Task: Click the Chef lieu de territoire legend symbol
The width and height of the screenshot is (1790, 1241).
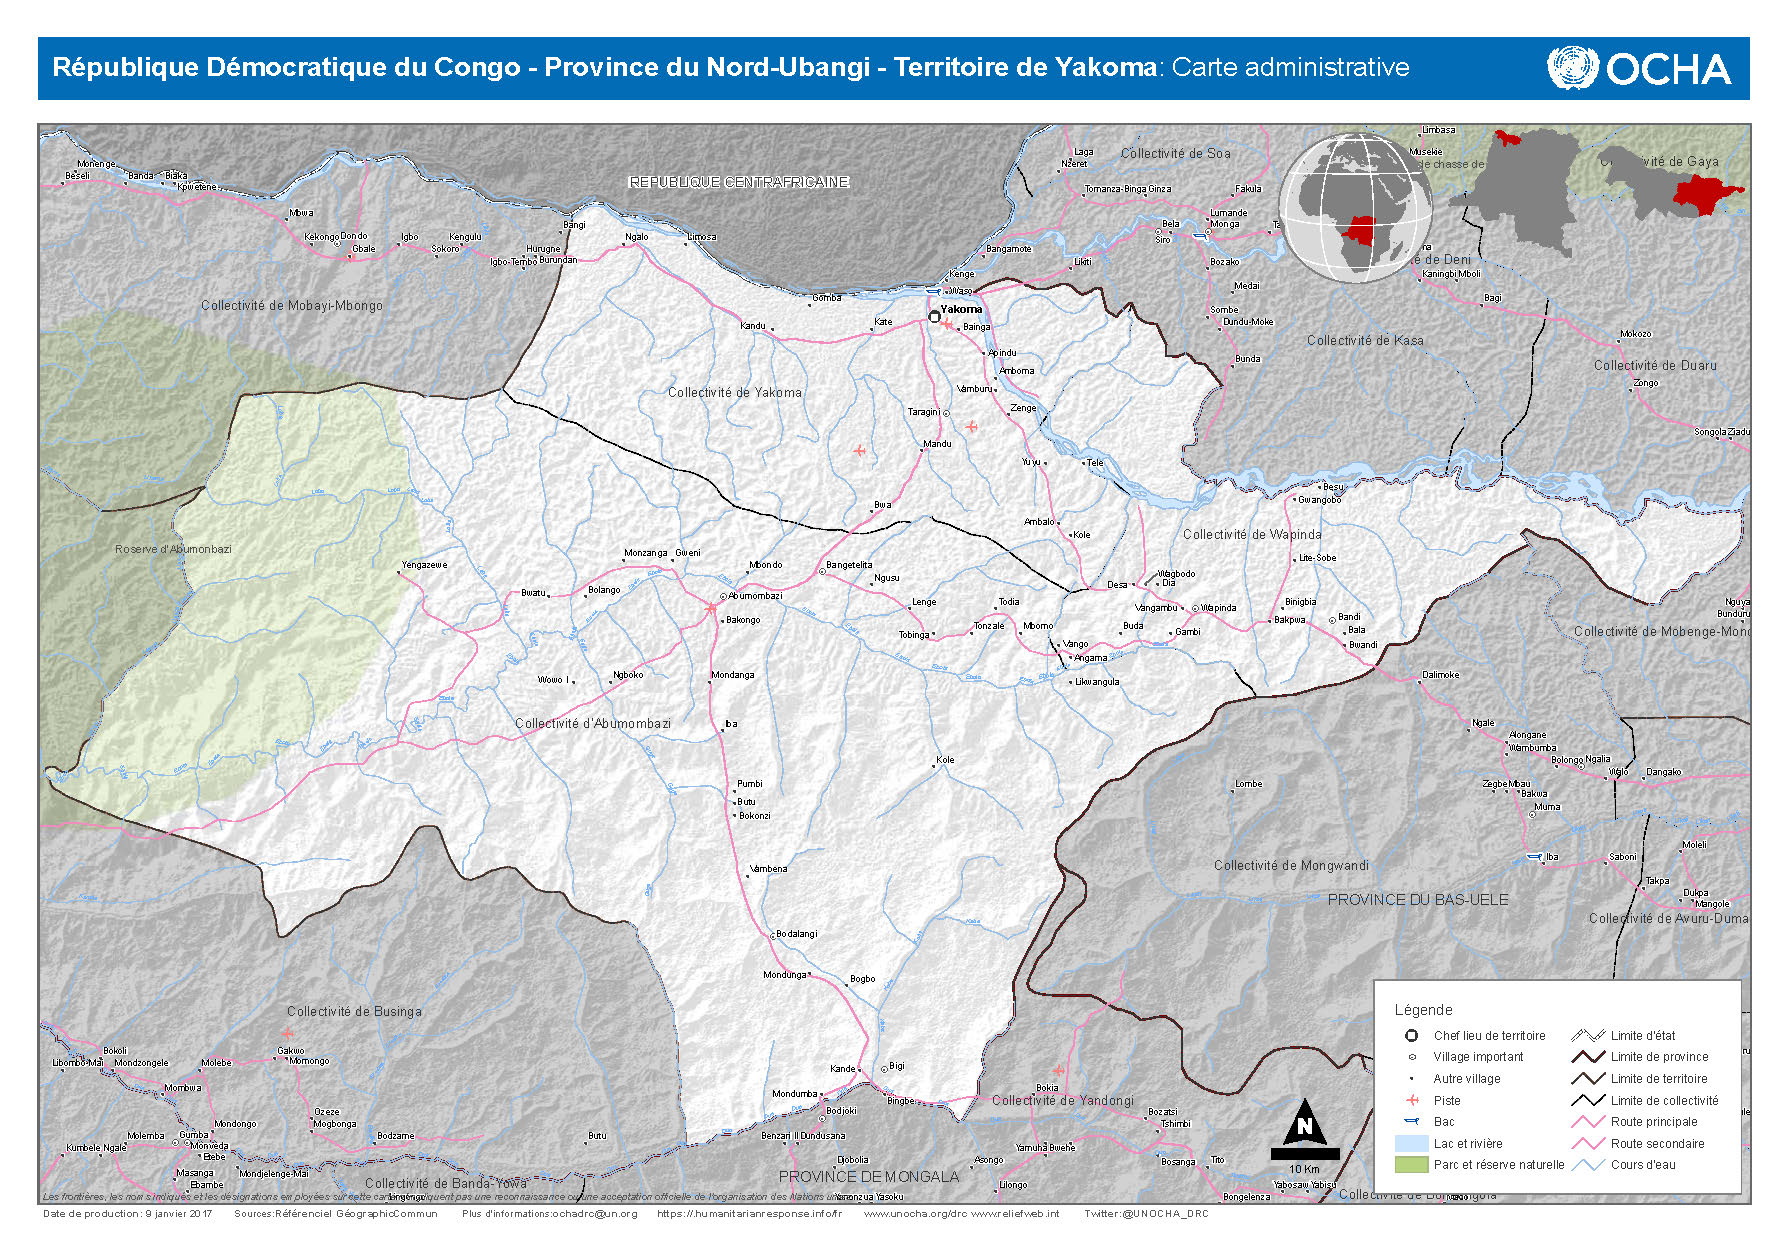Action: tap(1412, 1036)
